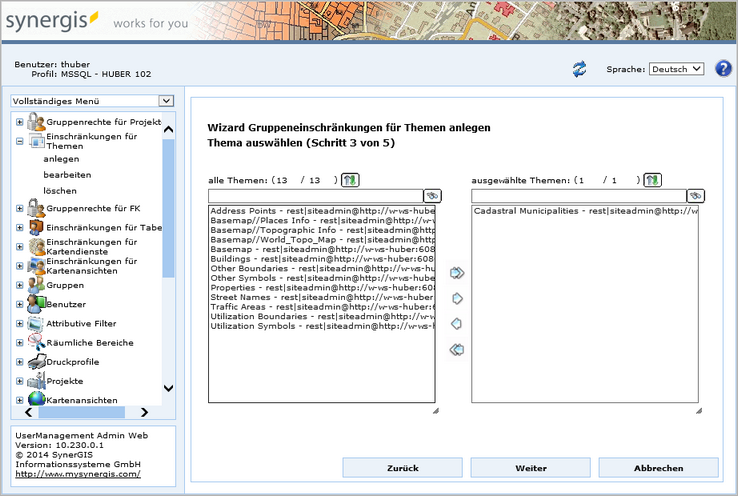Expand the Druckprofile tree node
Viewport: 738px width, 496px height.
(x=20, y=362)
